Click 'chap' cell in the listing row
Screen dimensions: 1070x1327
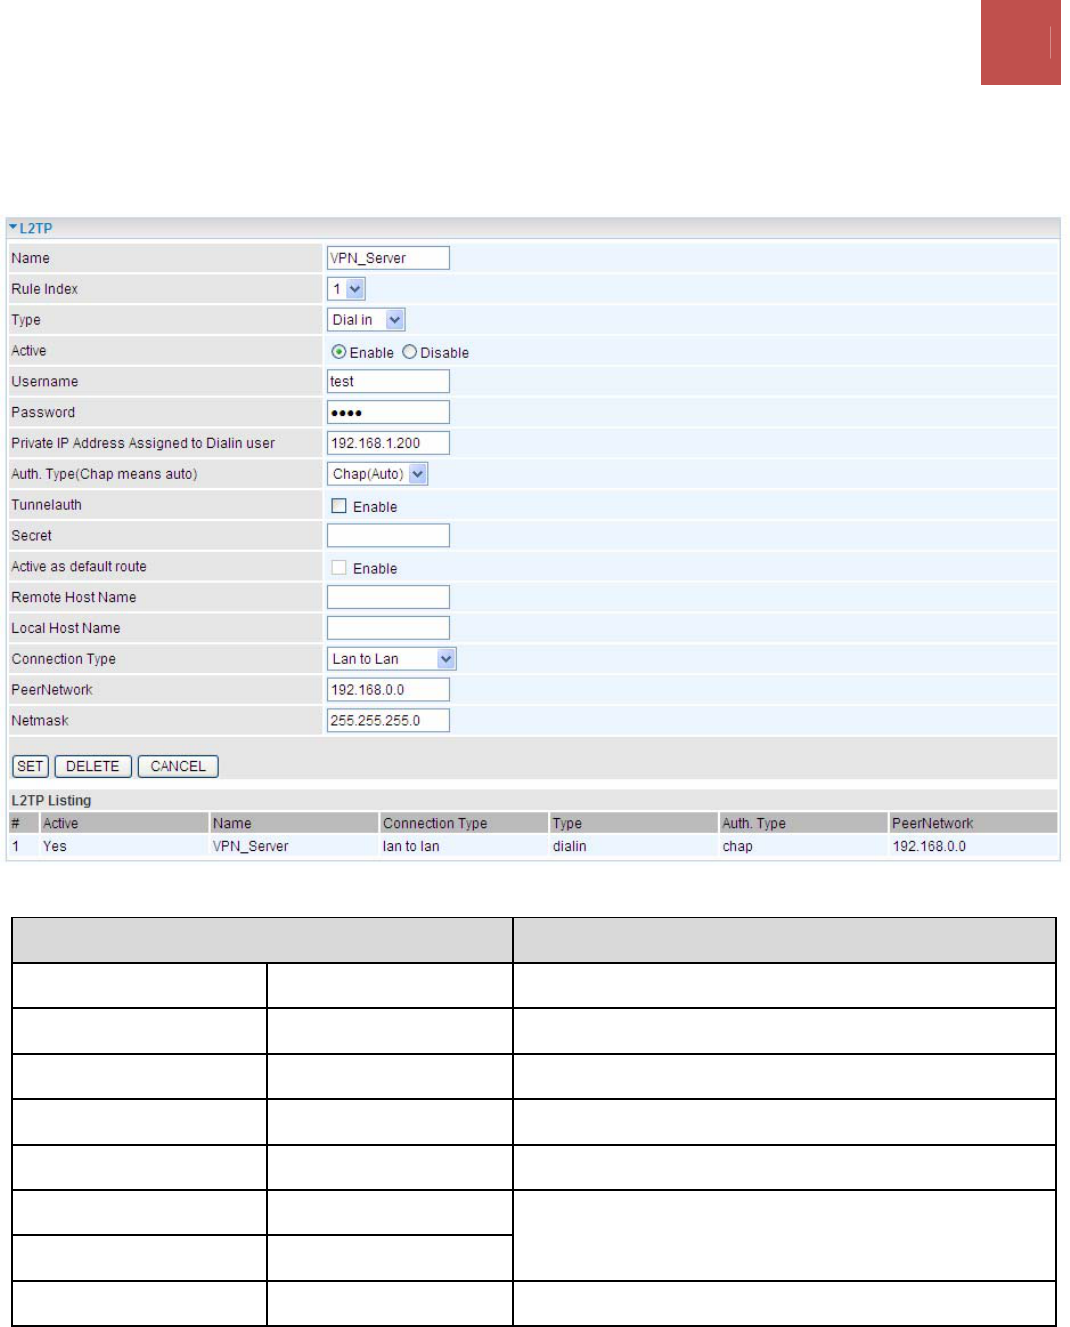pyautogui.click(x=737, y=846)
